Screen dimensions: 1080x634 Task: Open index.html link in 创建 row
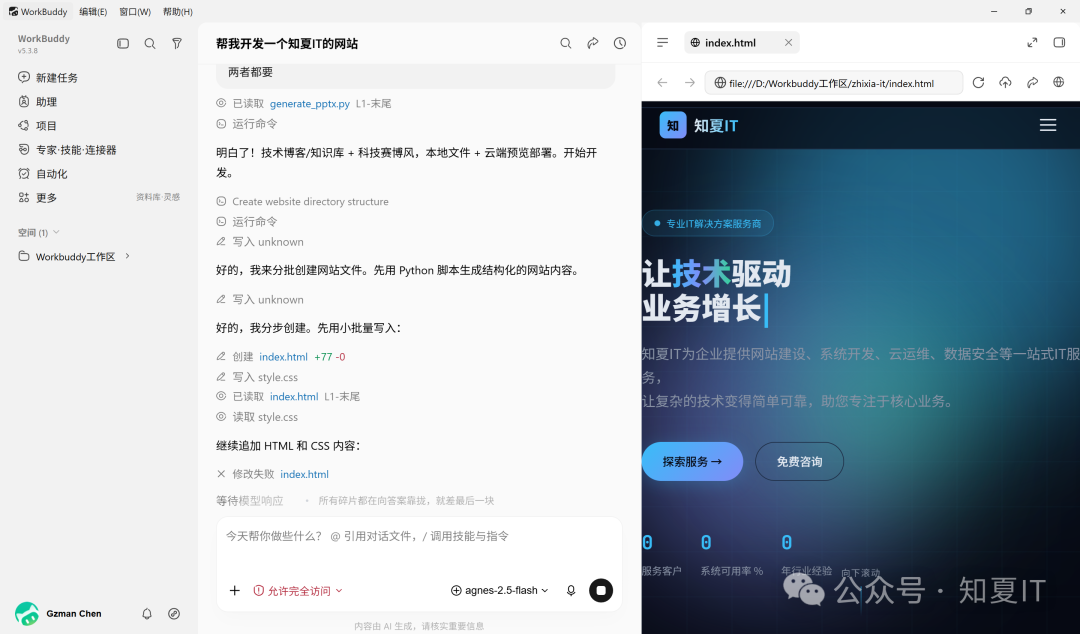(x=284, y=356)
